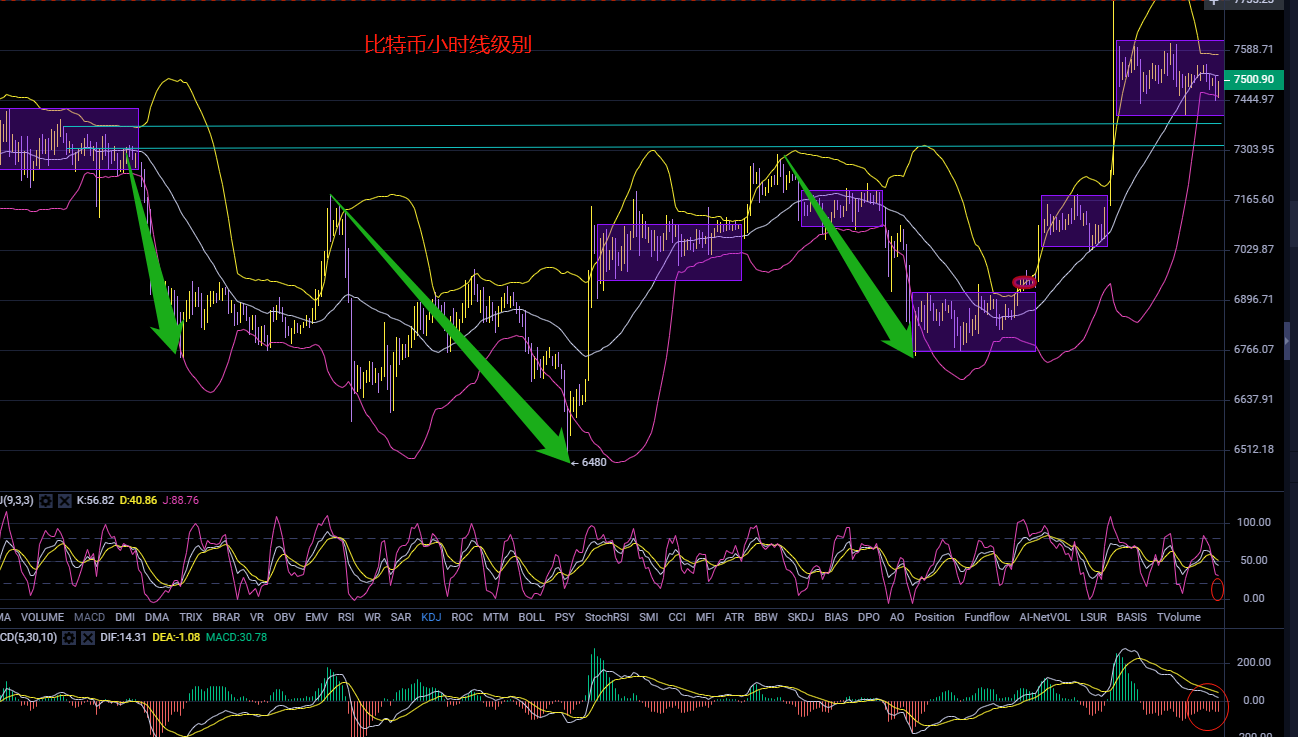
Task: Click the Position indicator
Action: point(934,617)
